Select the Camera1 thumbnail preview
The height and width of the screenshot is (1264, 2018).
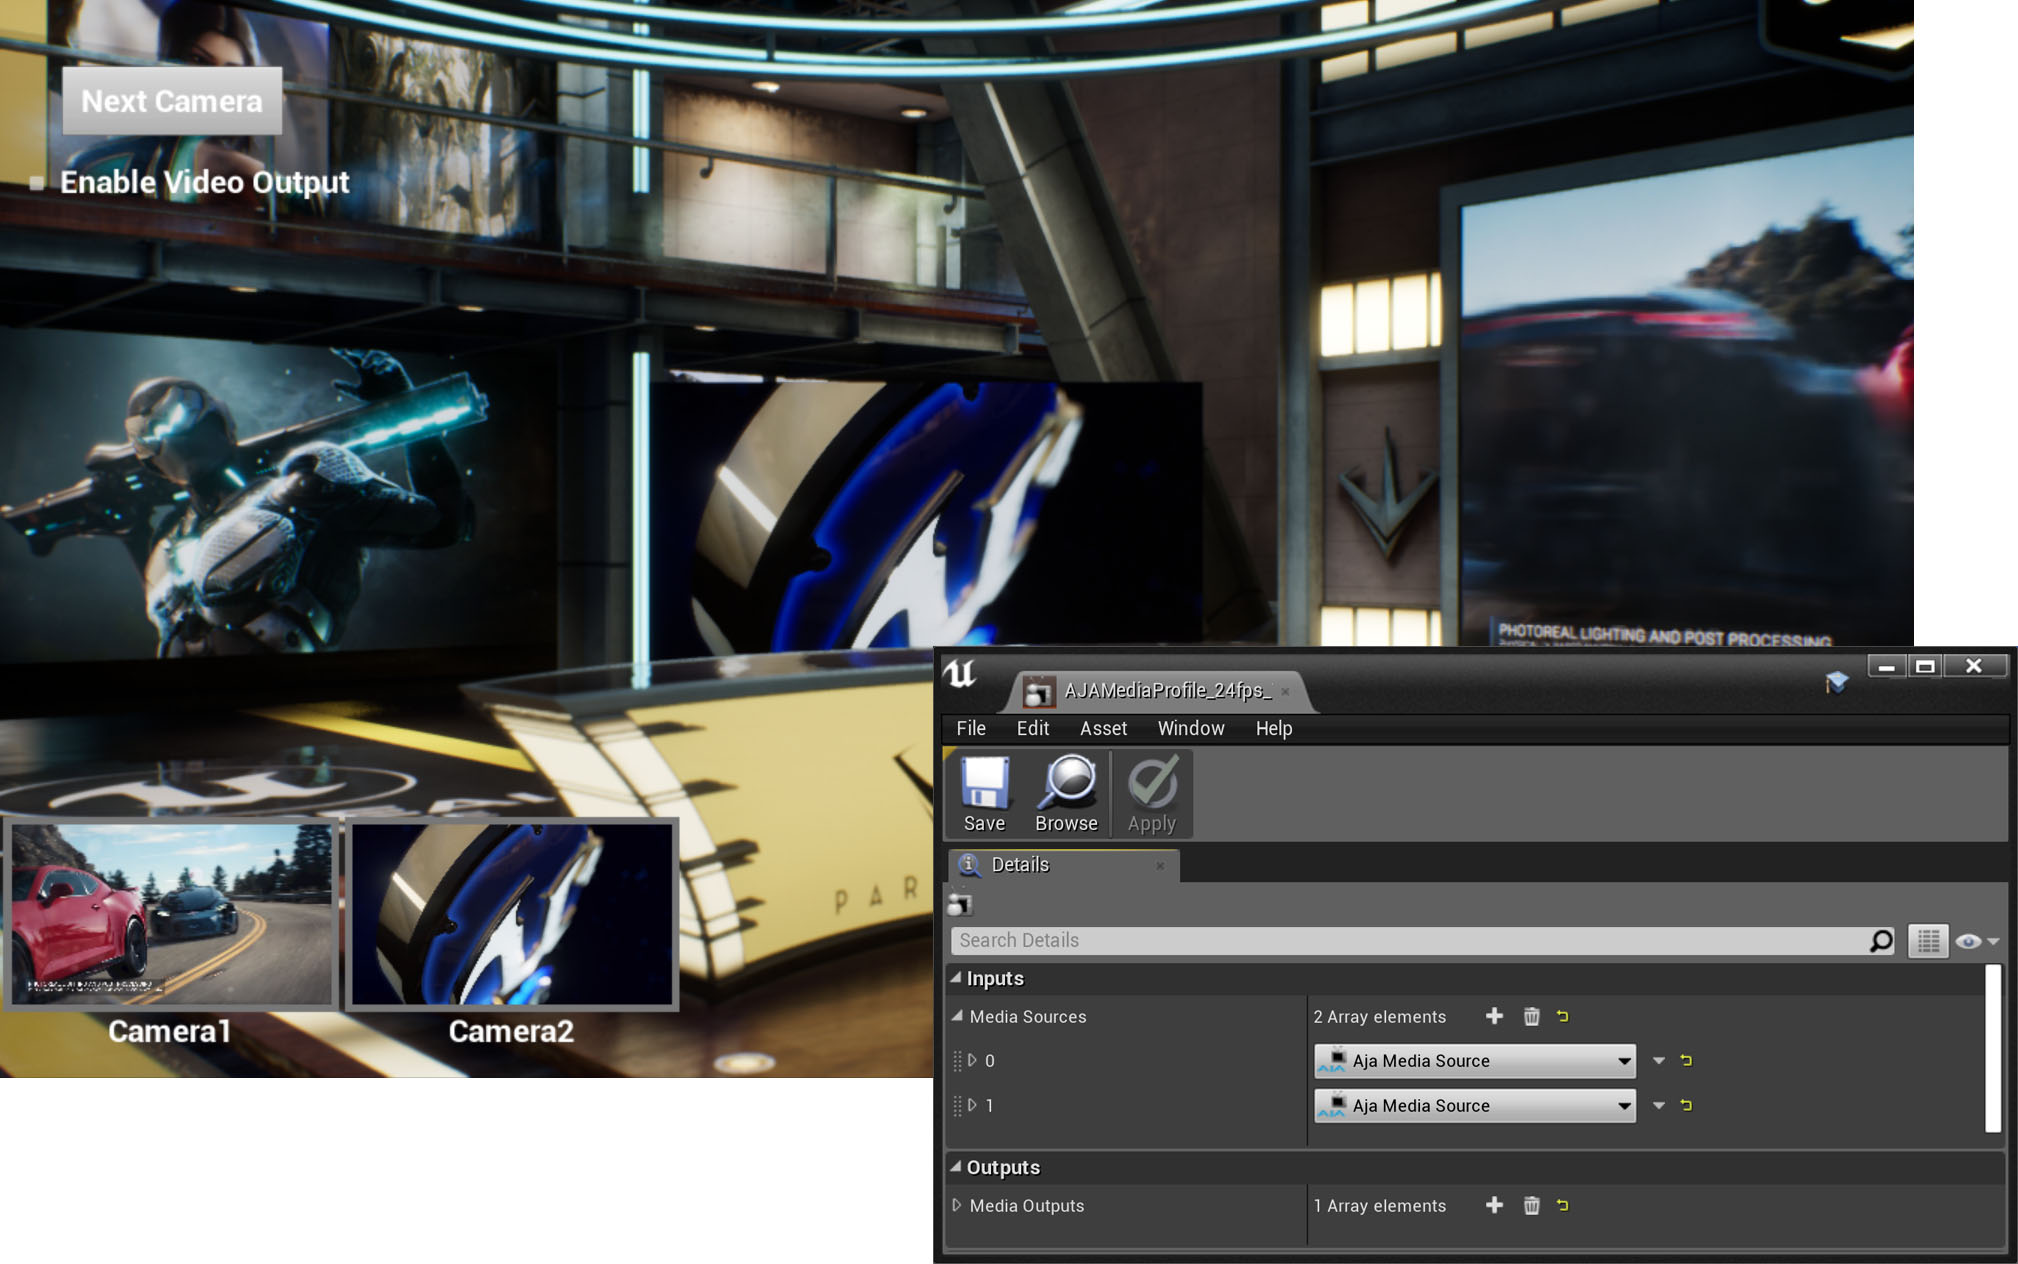[x=171, y=913]
